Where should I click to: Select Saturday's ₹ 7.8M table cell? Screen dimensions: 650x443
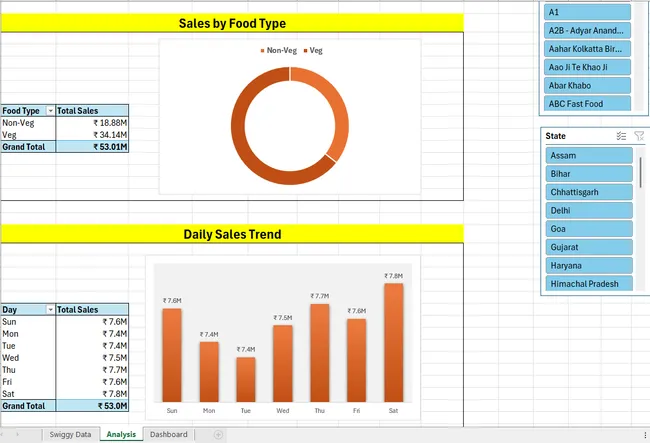[x=92, y=394]
